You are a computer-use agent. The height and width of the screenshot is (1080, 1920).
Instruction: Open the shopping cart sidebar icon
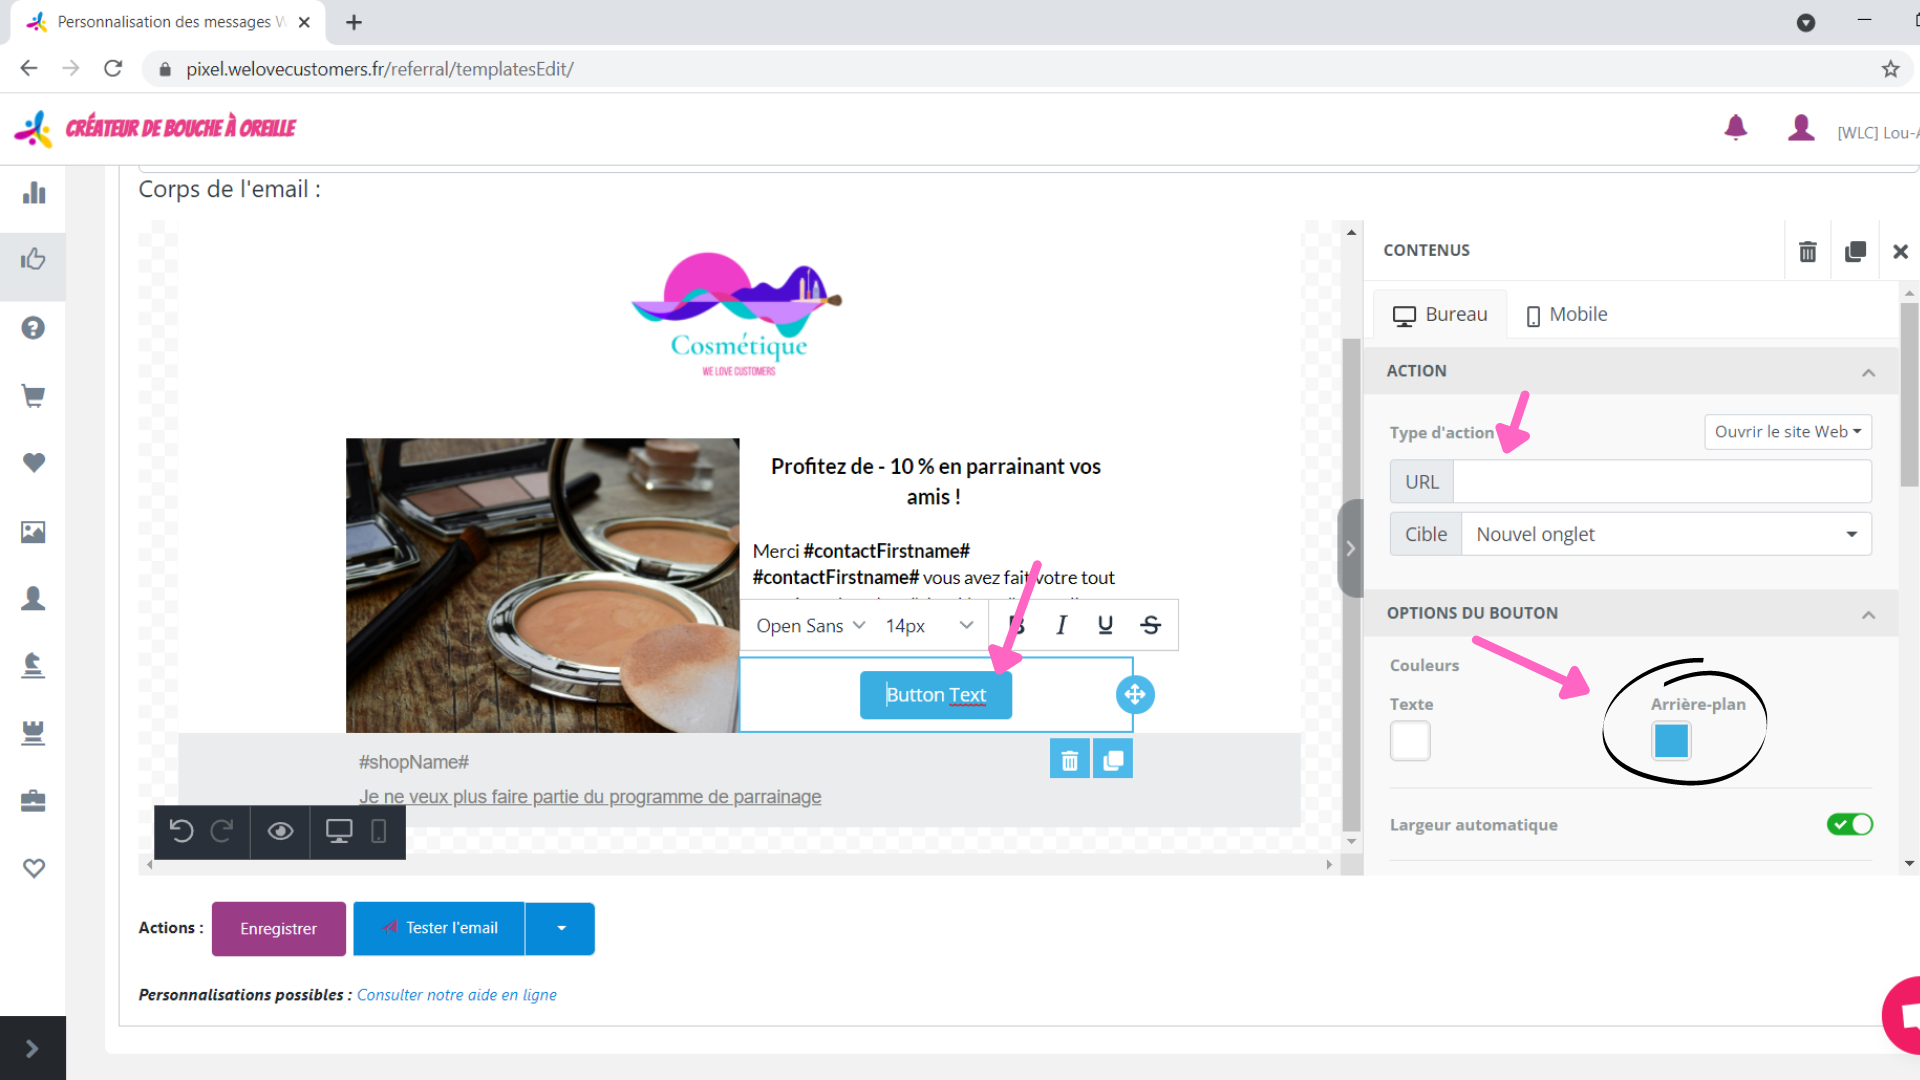point(33,396)
